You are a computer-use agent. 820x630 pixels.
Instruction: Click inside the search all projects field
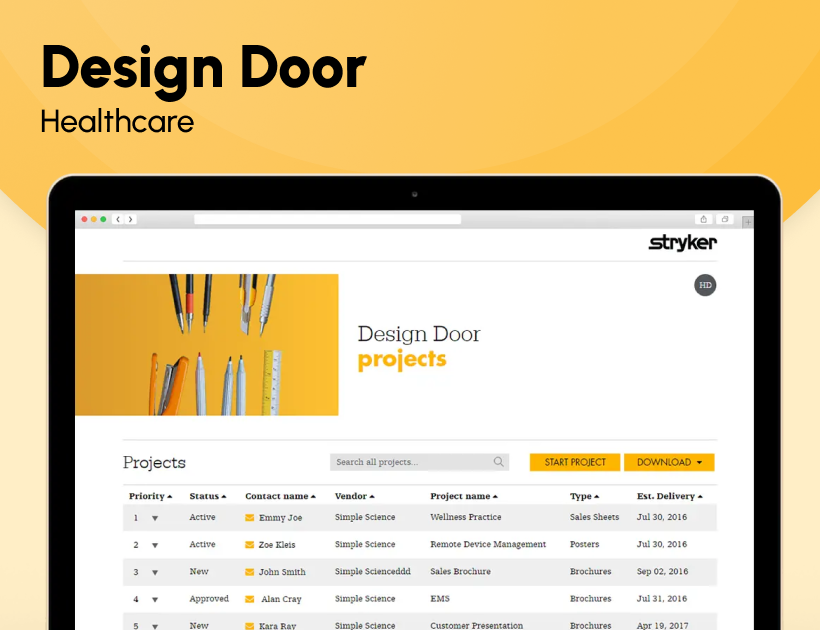pyautogui.click(x=410, y=462)
